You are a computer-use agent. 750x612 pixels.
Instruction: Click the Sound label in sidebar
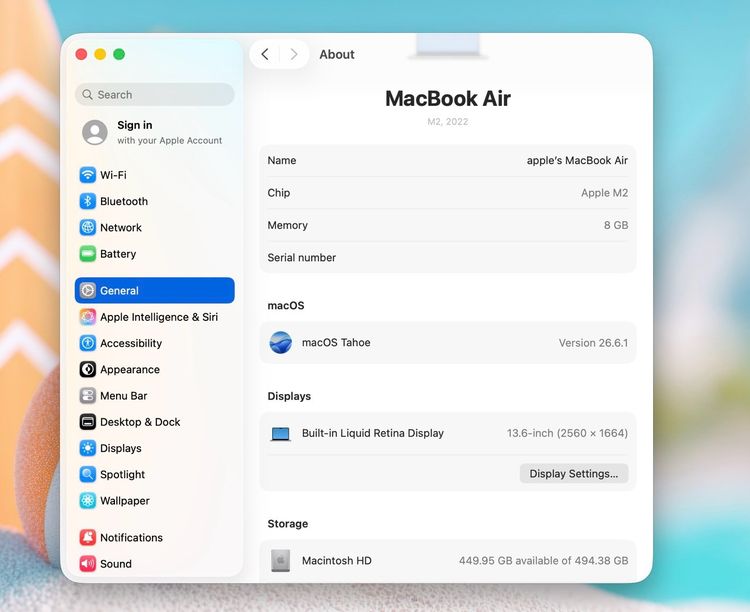pos(116,564)
